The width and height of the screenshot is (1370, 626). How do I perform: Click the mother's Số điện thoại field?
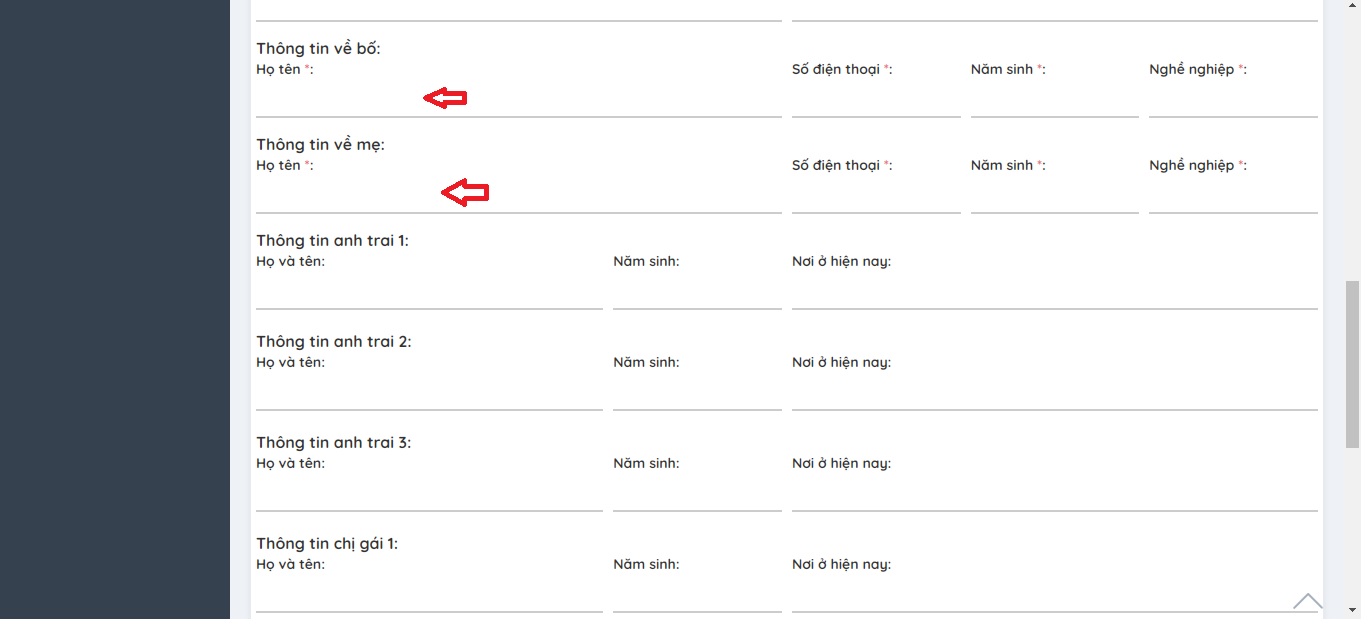875,196
